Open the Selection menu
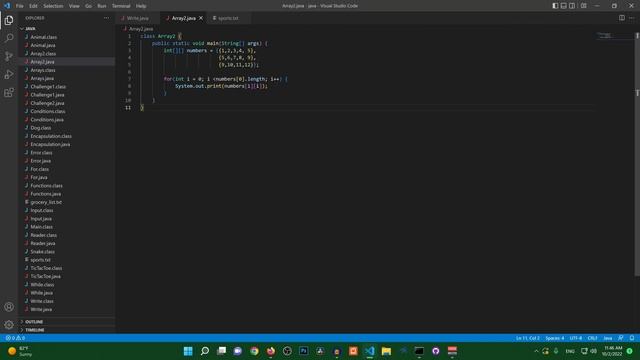The image size is (640, 360). [53, 6]
